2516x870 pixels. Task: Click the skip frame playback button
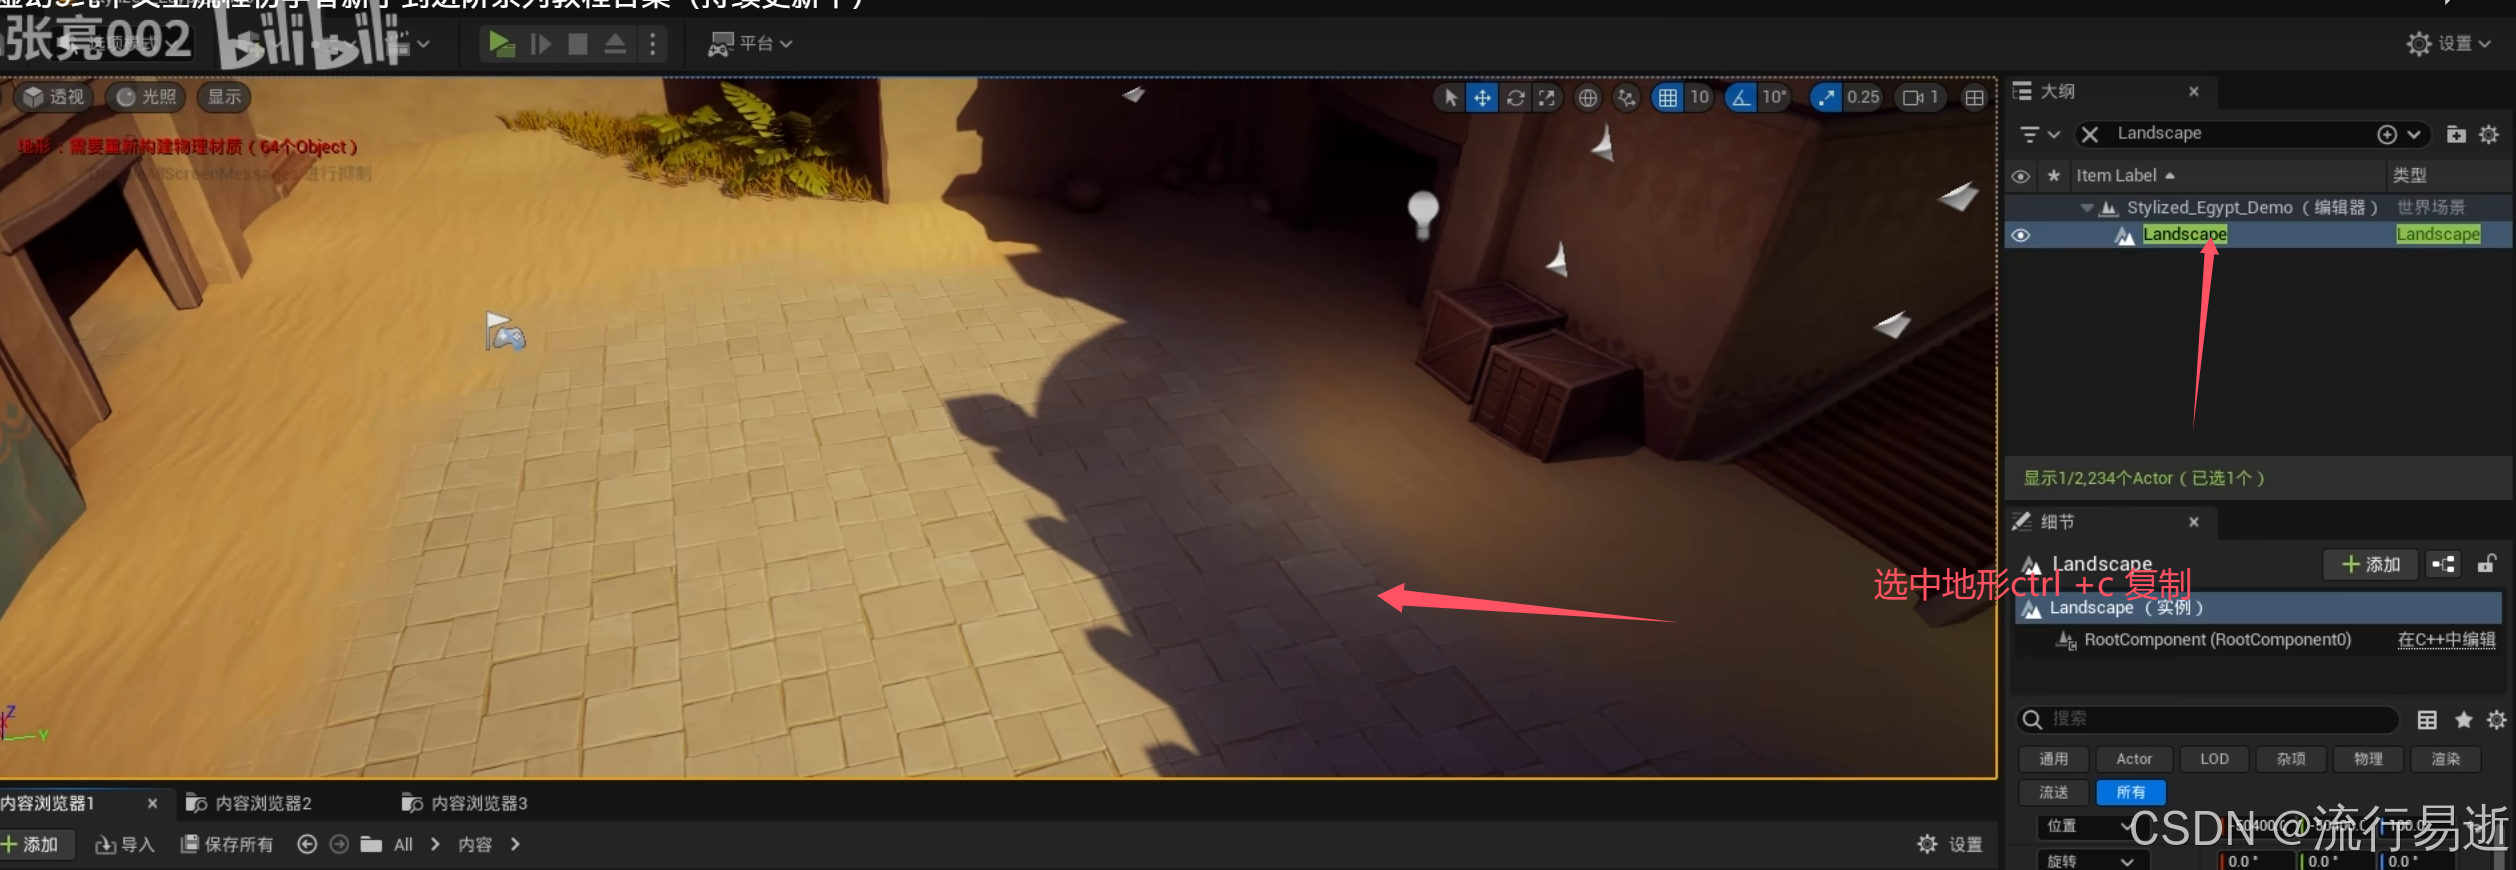click(540, 43)
